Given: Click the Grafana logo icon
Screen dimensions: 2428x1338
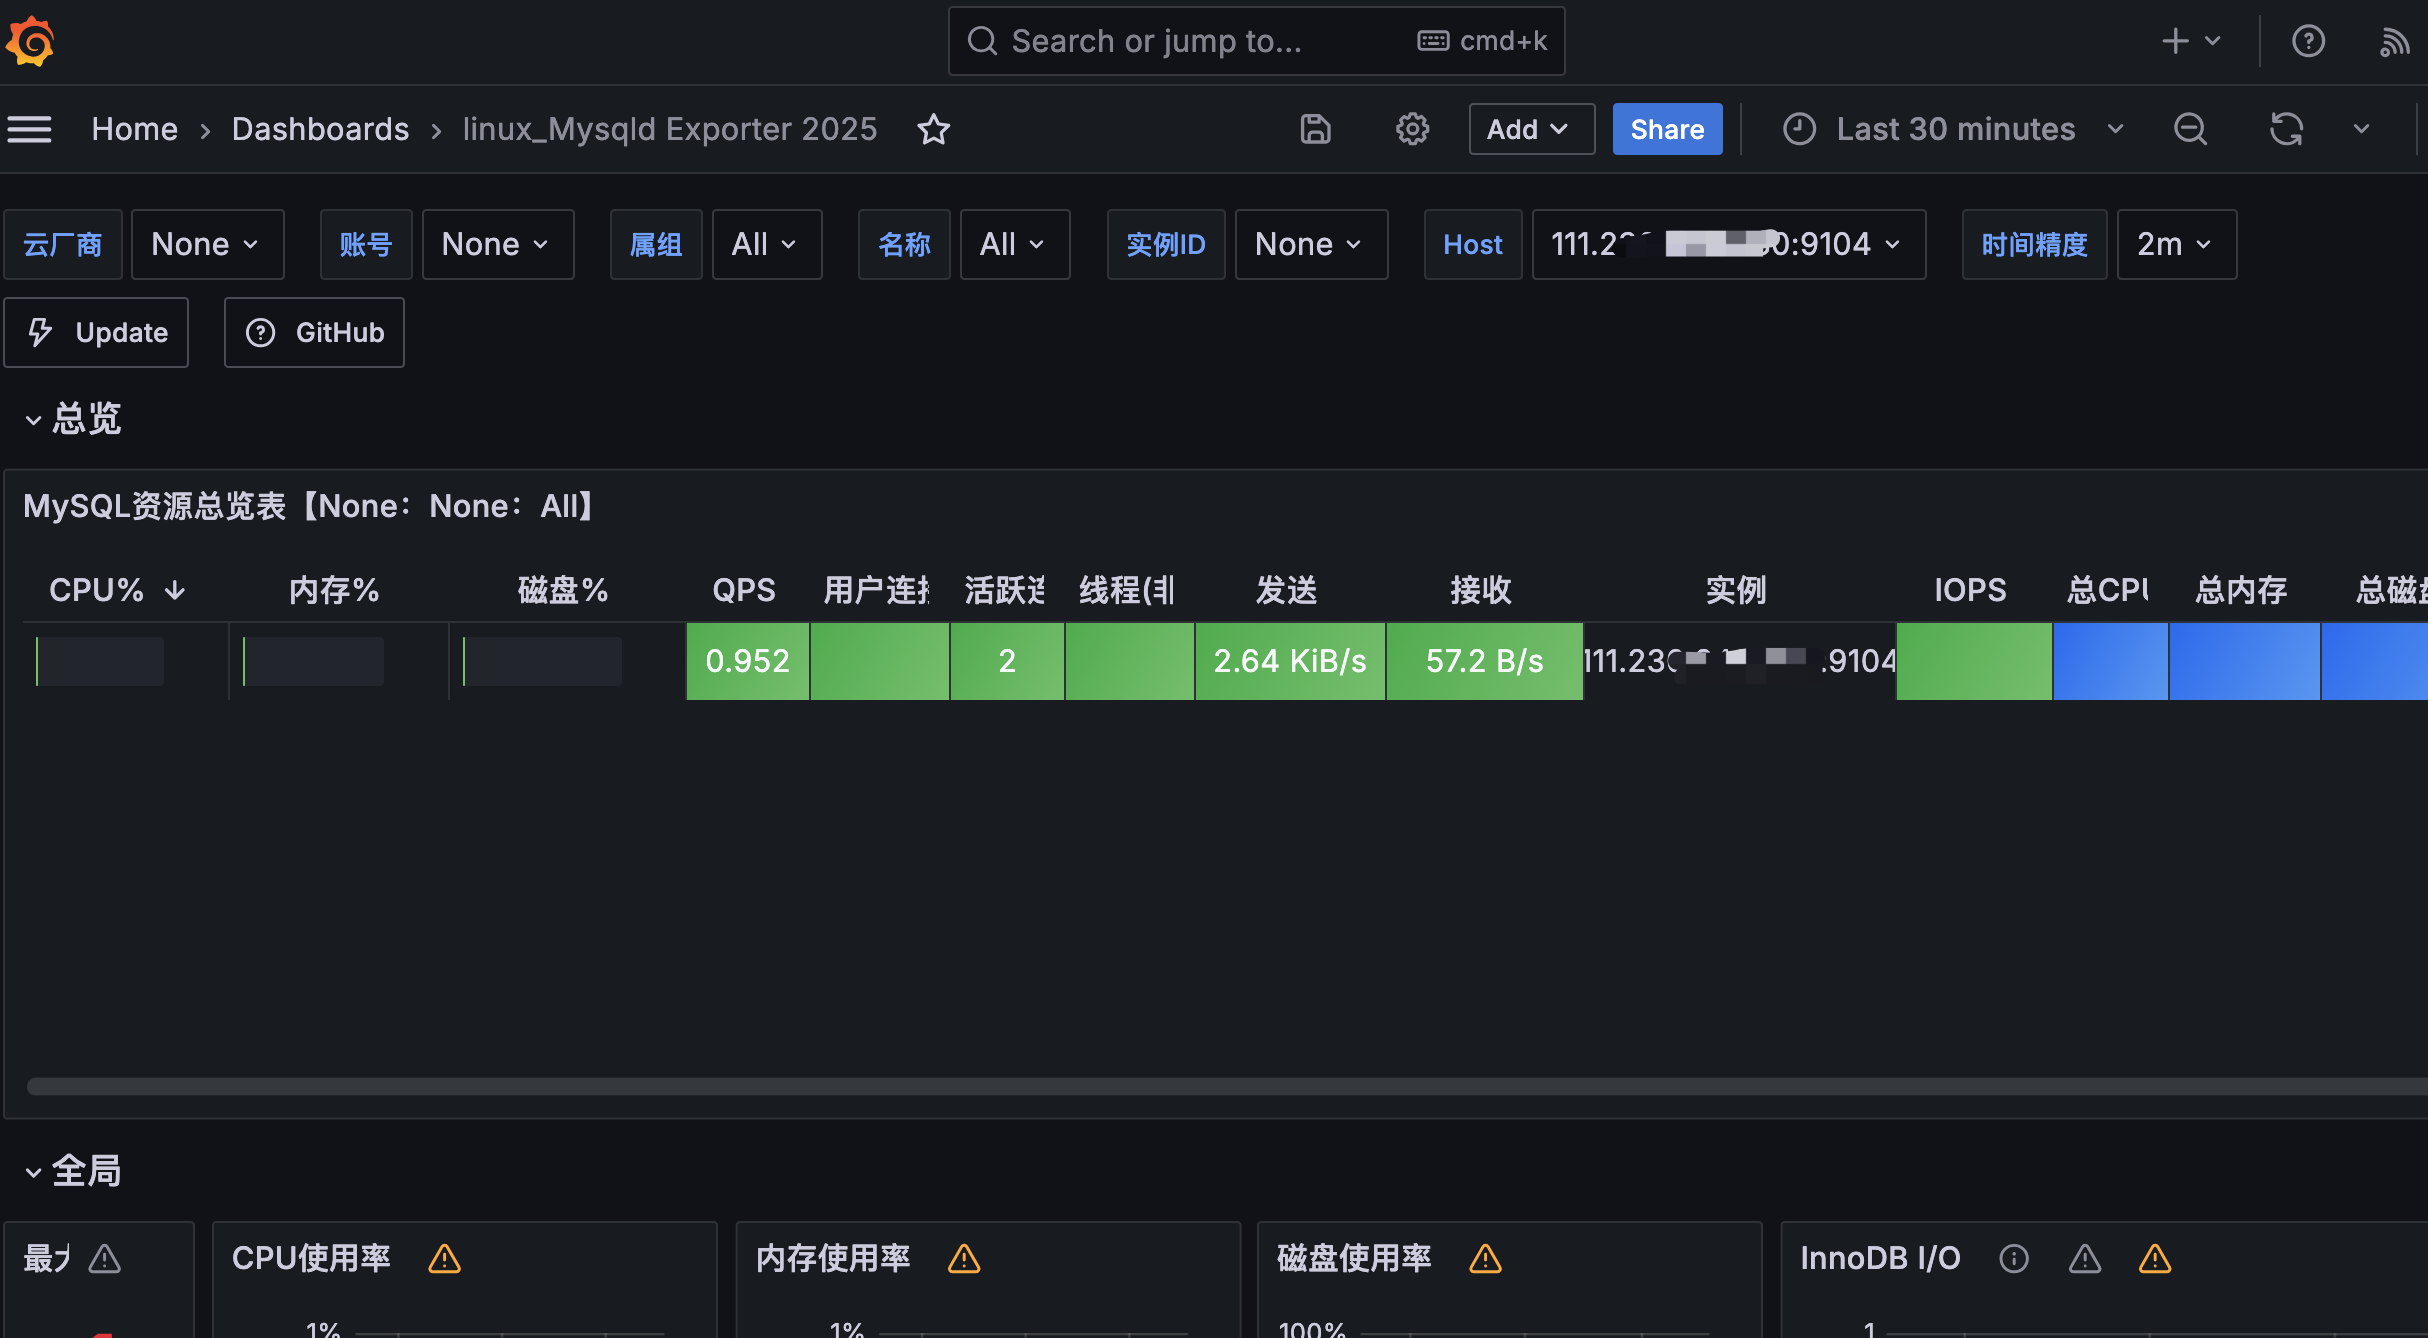Looking at the screenshot, I should tap(30, 42).
